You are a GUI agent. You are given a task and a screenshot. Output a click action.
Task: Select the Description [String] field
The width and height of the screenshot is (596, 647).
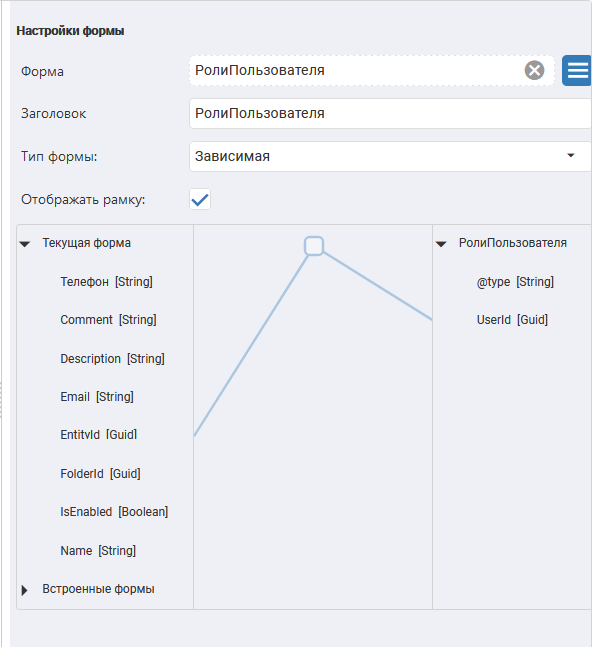tap(112, 359)
